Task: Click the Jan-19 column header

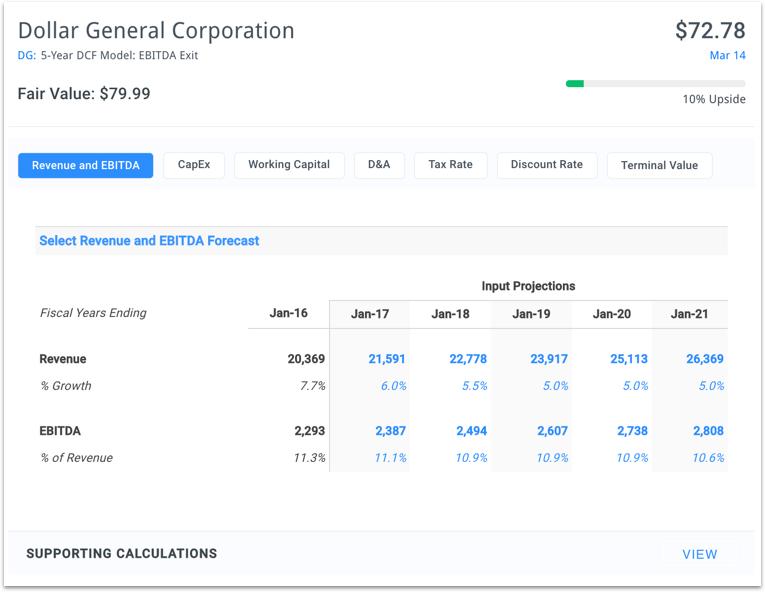Action: pyautogui.click(x=531, y=314)
